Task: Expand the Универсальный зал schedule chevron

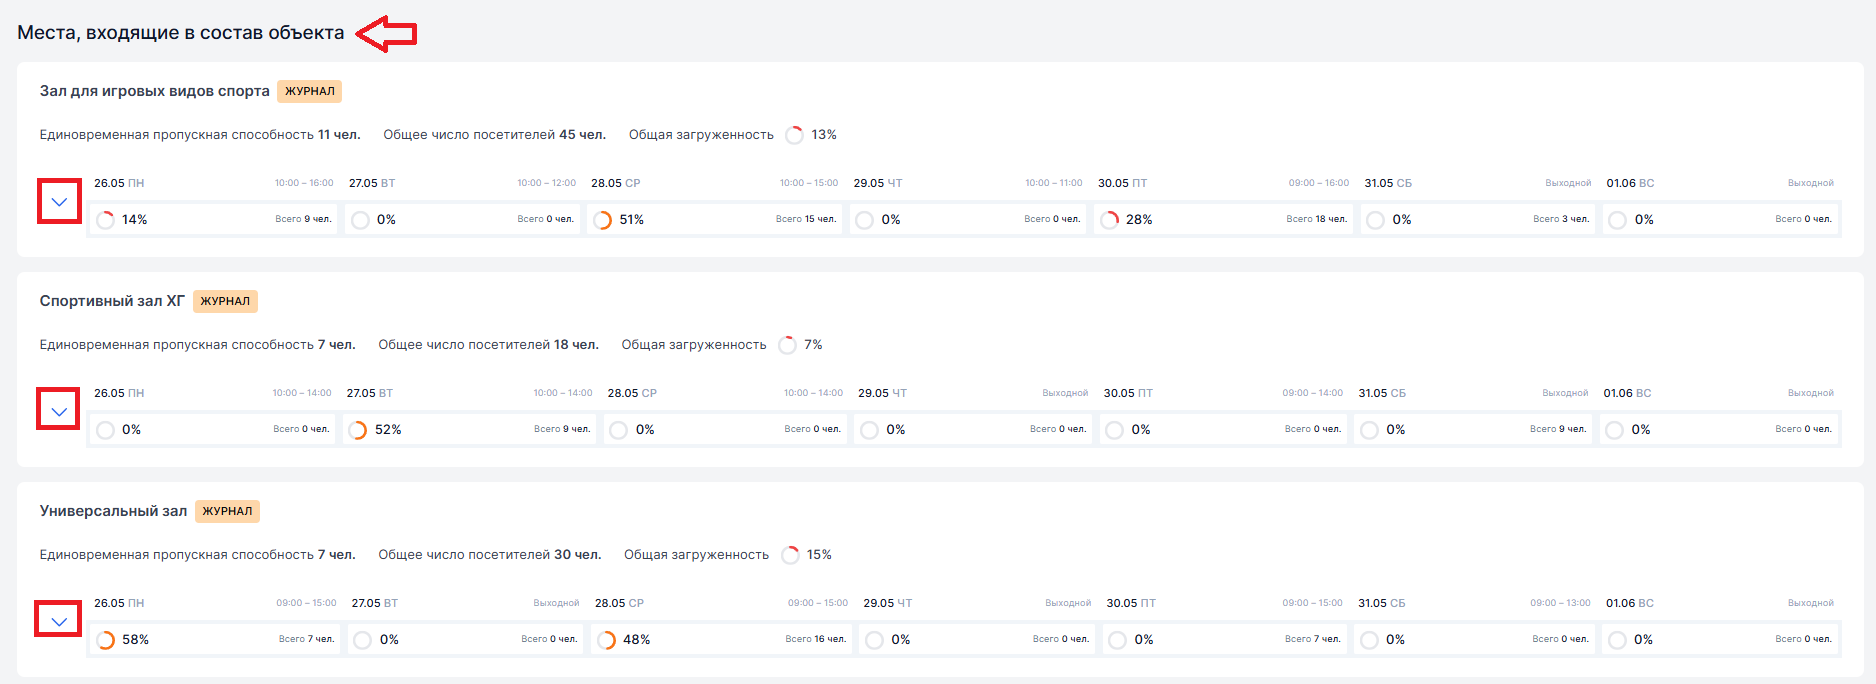Action: click(59, 622)
